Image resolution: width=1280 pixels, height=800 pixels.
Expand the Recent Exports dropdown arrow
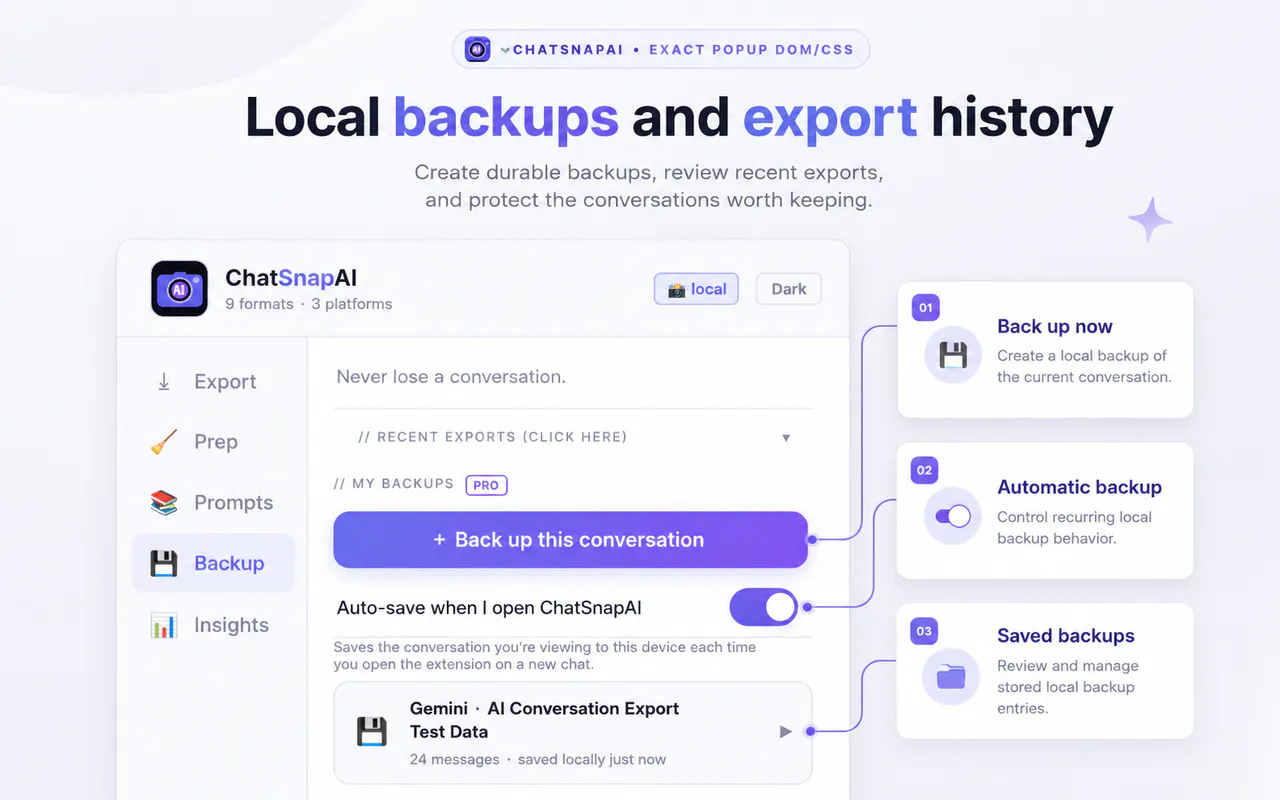pos(786,438)
